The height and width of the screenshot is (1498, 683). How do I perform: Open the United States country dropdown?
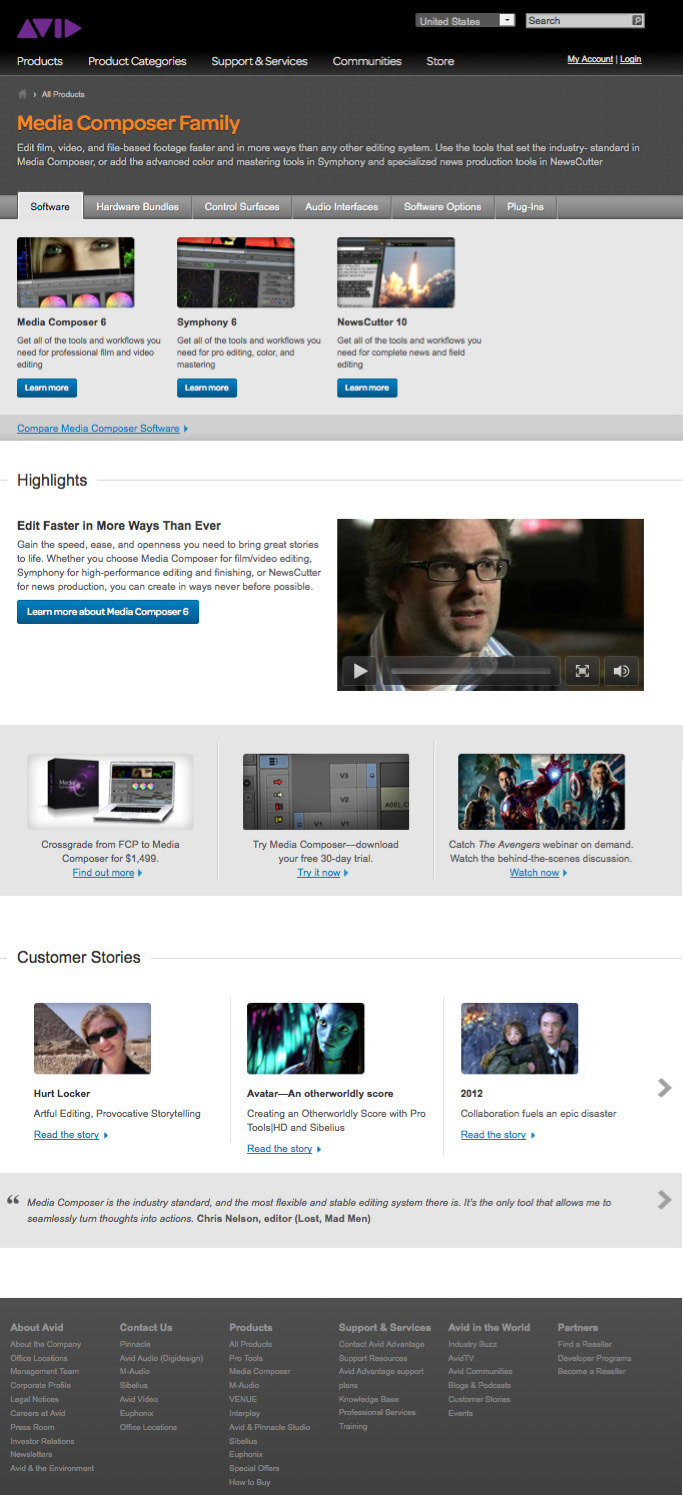coord(465,20)
